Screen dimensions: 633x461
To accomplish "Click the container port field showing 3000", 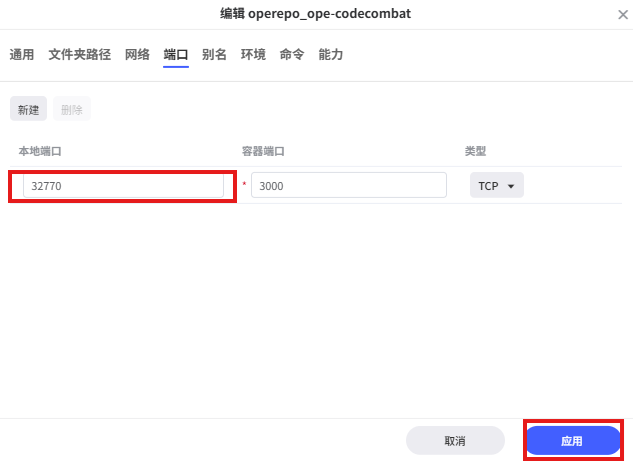I will [348, 186].
